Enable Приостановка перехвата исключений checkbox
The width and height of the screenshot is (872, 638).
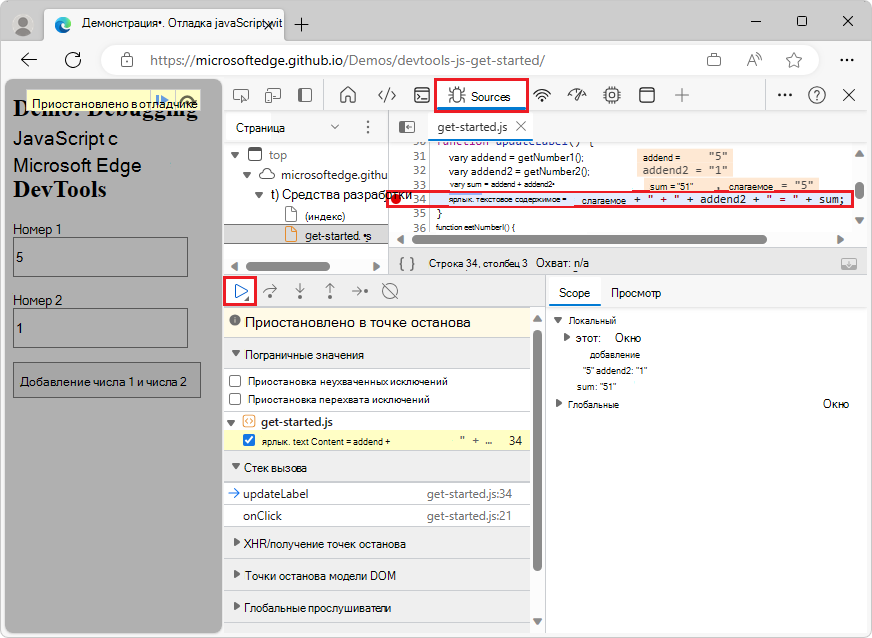click(x=235, y=399)
